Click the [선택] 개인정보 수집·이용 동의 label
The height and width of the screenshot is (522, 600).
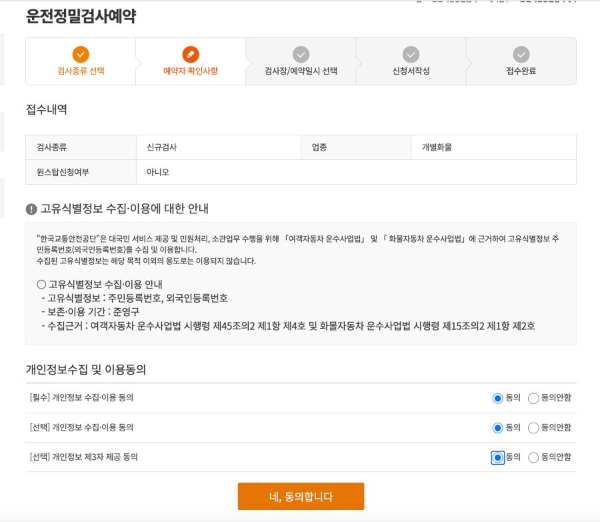[82, 427]
